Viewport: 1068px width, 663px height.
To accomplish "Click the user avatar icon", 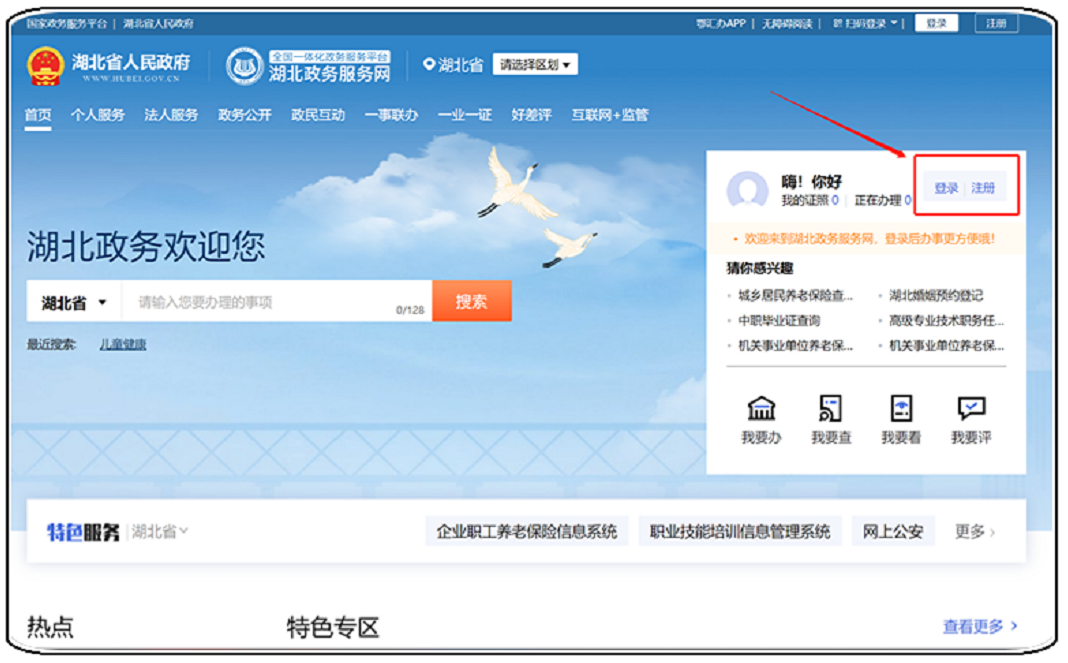I will (747, 189).
